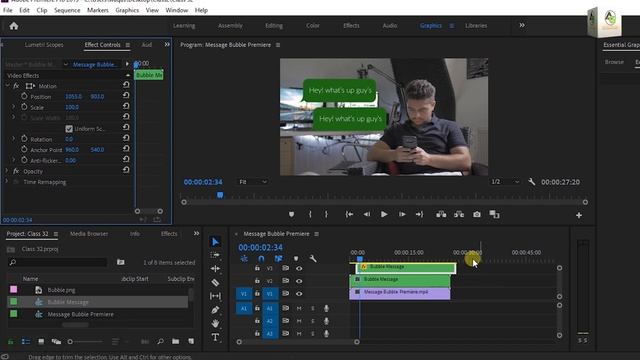The height and width of the screenshot is (360, 640).
Task: Toggle Uniform Scale checkbox
Action: coord(69,129)
